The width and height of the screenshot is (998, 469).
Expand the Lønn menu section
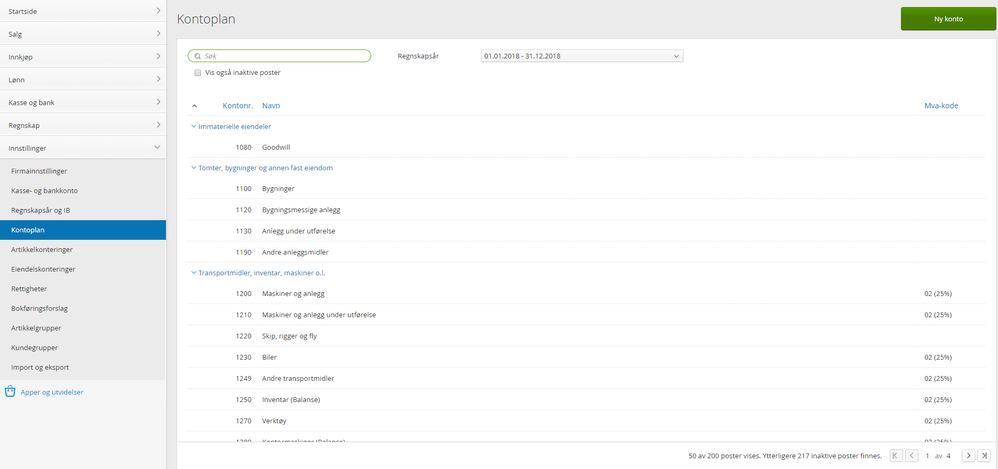(x=83, y=80)
